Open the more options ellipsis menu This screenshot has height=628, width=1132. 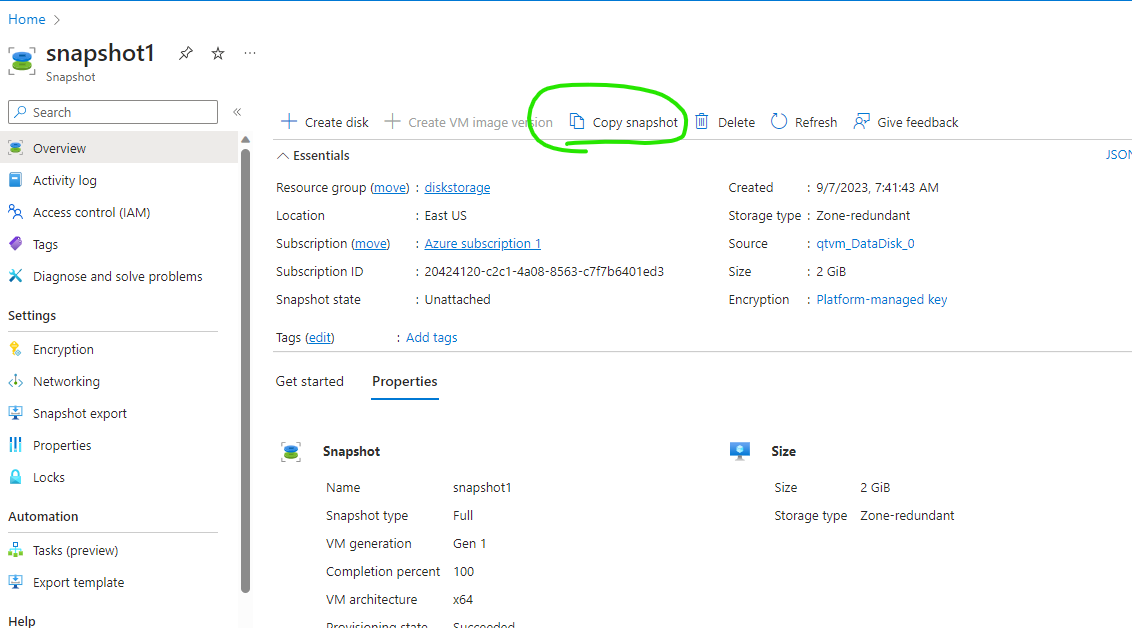250,53
